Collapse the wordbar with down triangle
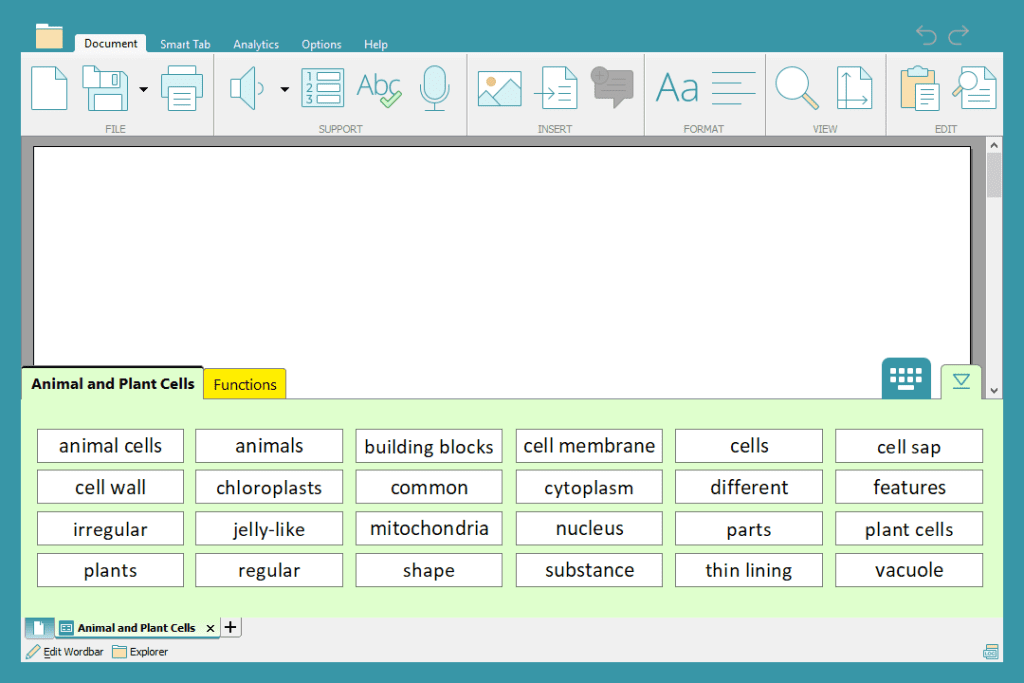The height and width of the screenshot is (683, 1024). tap(961, 381)
